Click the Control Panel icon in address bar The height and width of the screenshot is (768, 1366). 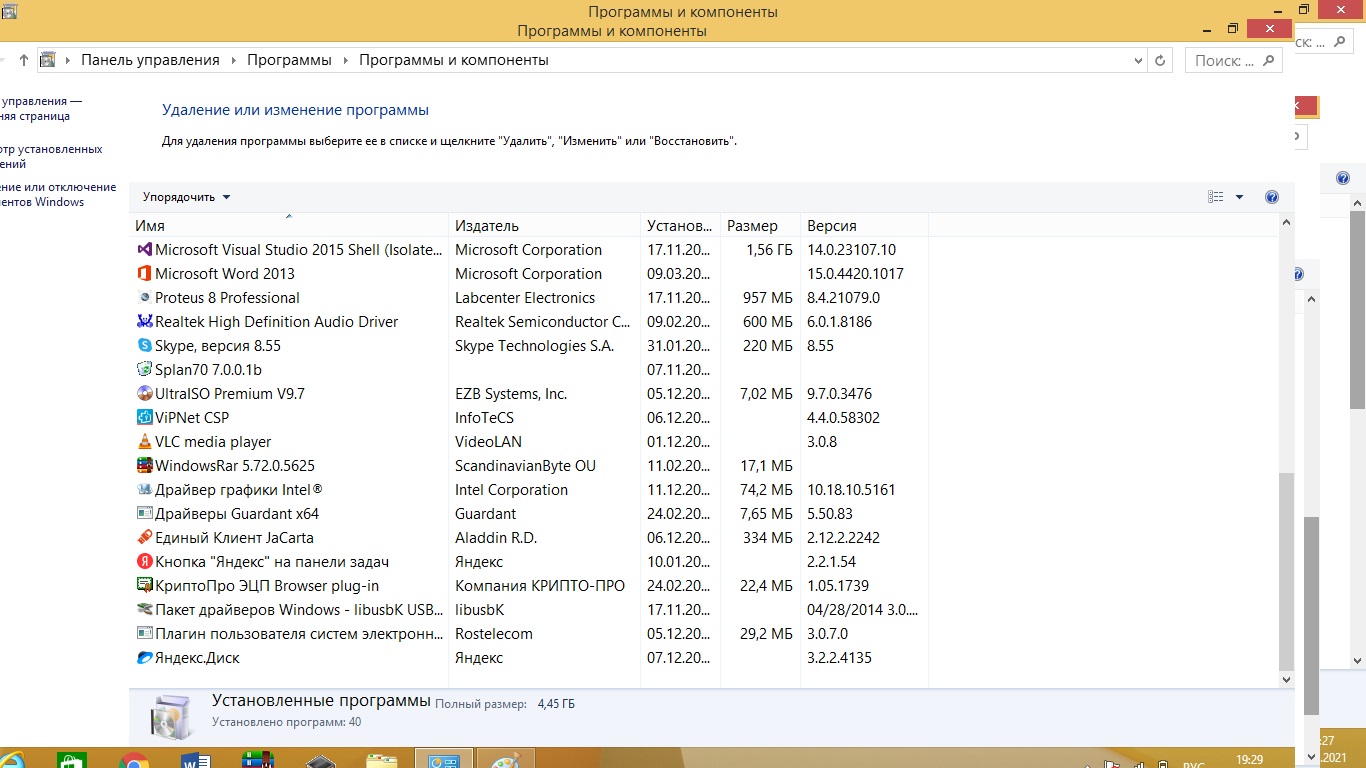pyautogui.click(x=47, y=60)
